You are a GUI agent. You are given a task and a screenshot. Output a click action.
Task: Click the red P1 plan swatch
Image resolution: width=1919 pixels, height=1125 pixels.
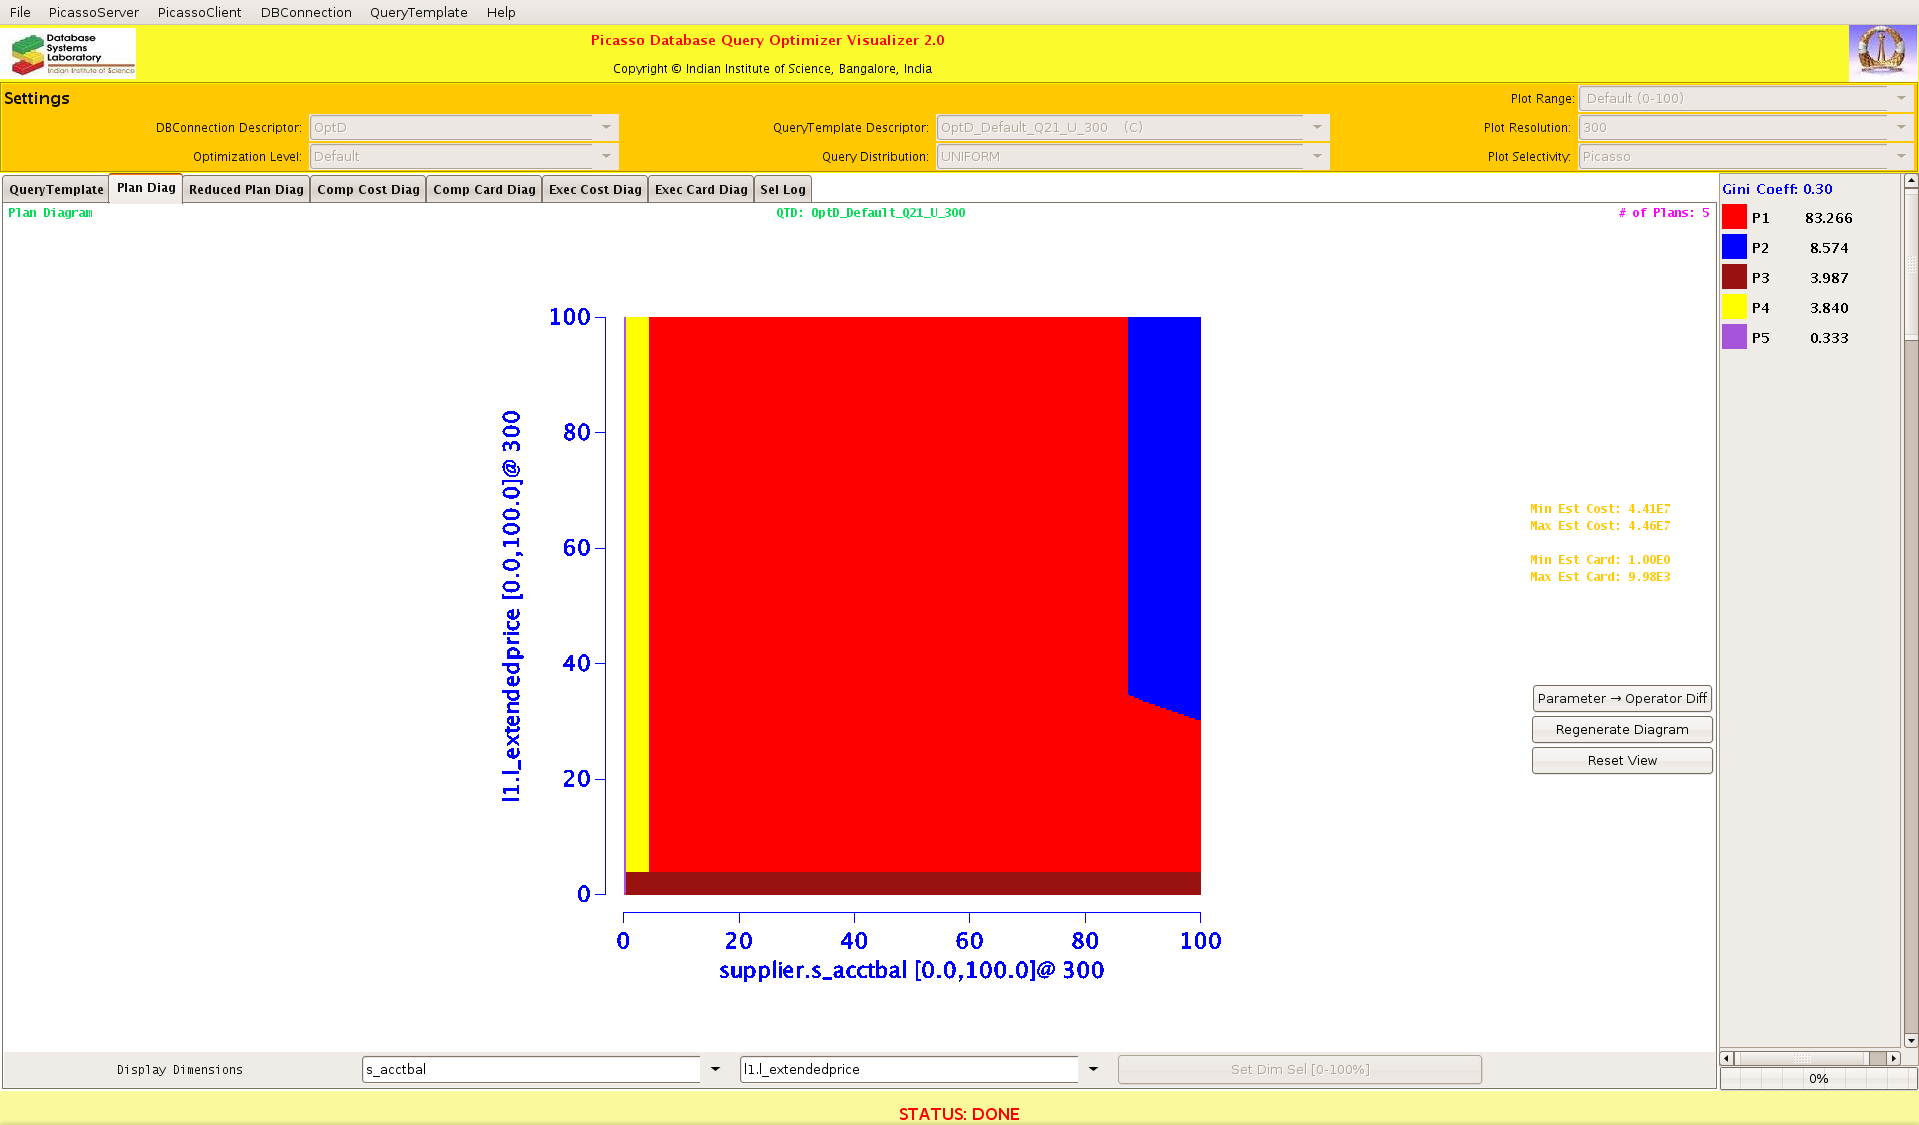1734,217
